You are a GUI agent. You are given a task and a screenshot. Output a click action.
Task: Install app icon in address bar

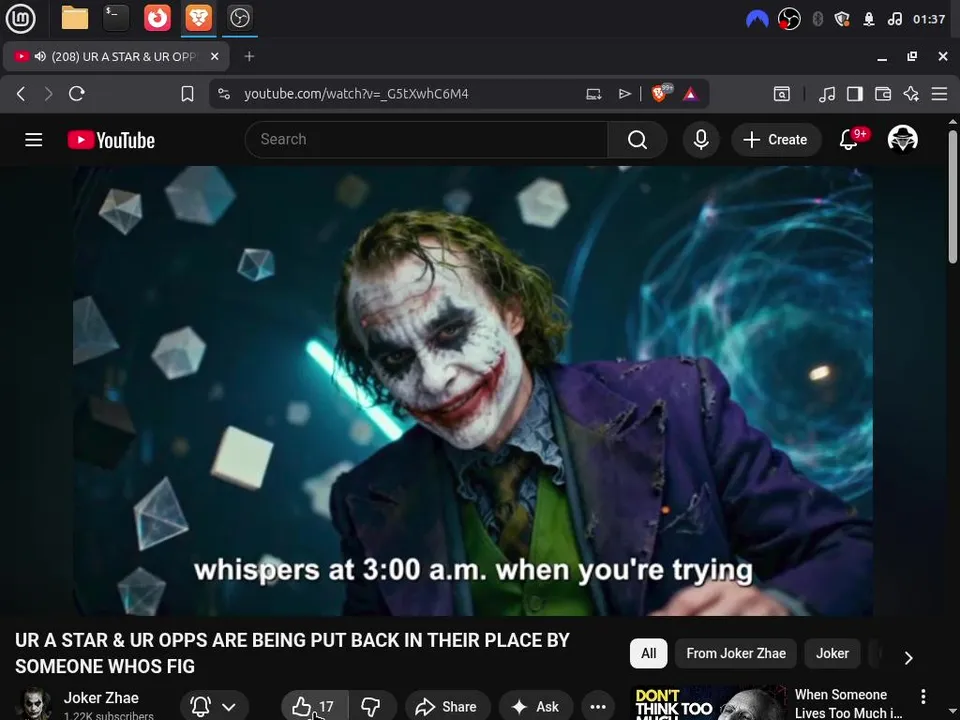(x=593, y=94)
